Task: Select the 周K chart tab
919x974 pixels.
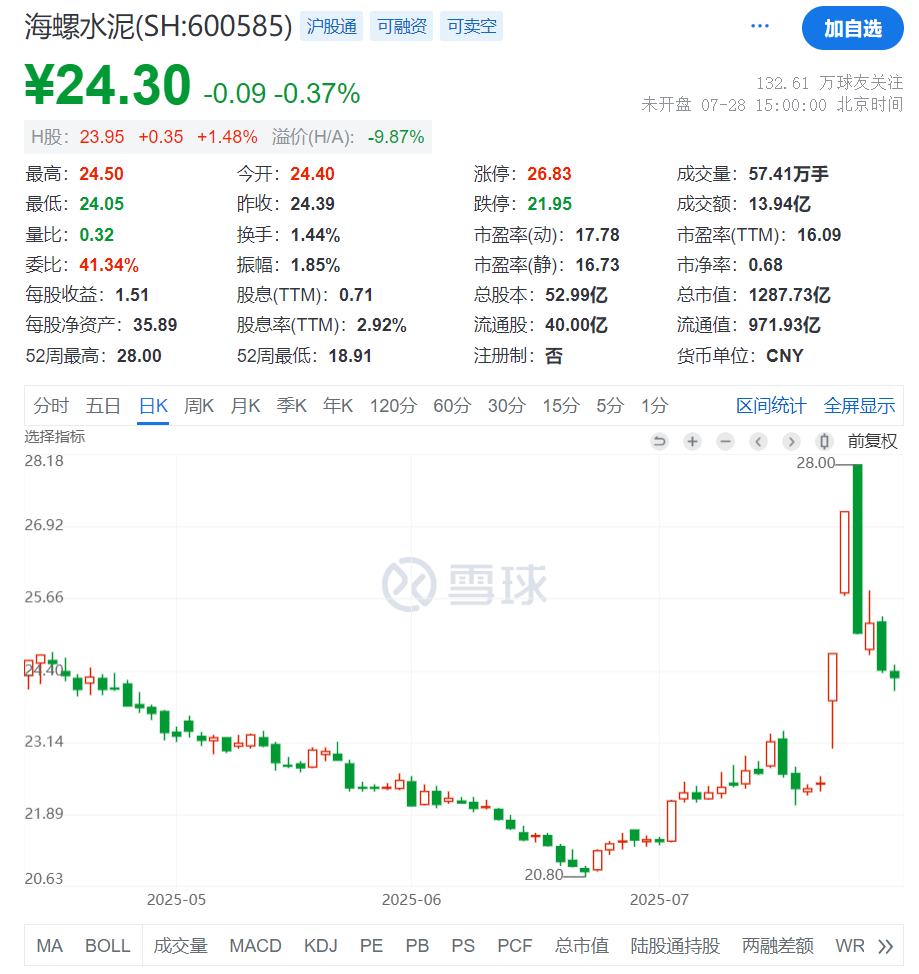Action: click(x=199, y=406)
